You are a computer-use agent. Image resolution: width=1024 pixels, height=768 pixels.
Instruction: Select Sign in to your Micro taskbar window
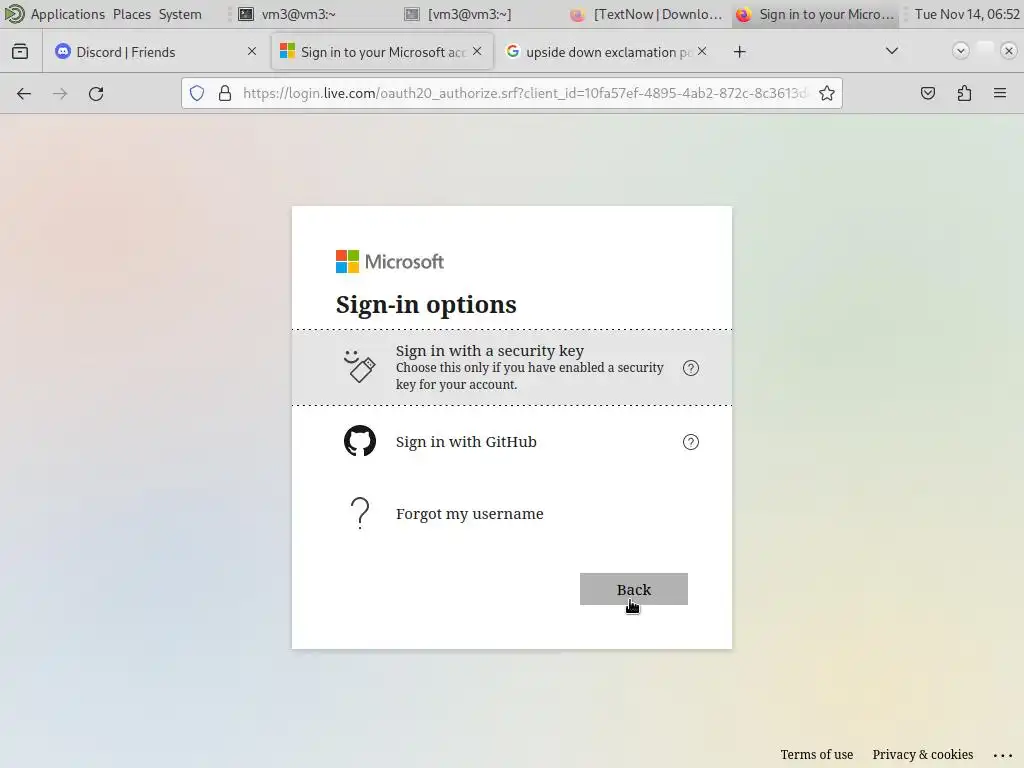[815, 14]
